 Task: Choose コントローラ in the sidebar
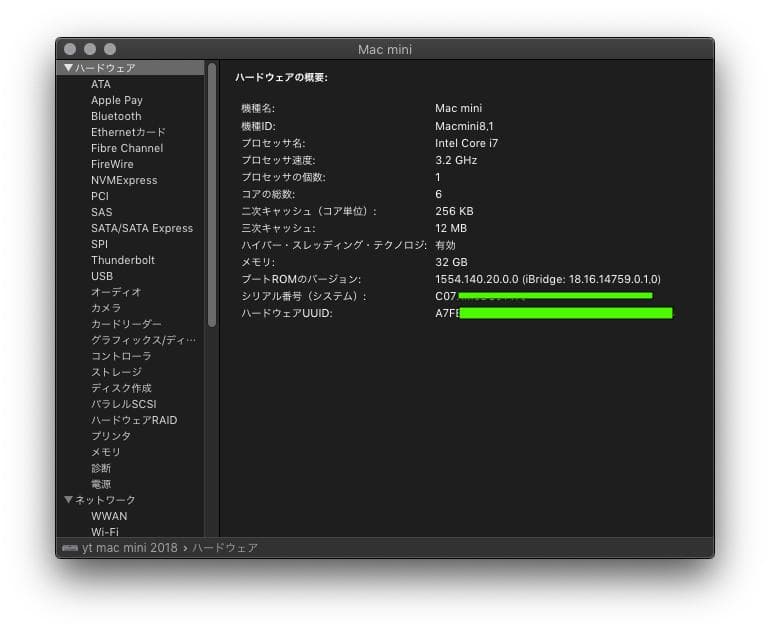pos(121,356)
